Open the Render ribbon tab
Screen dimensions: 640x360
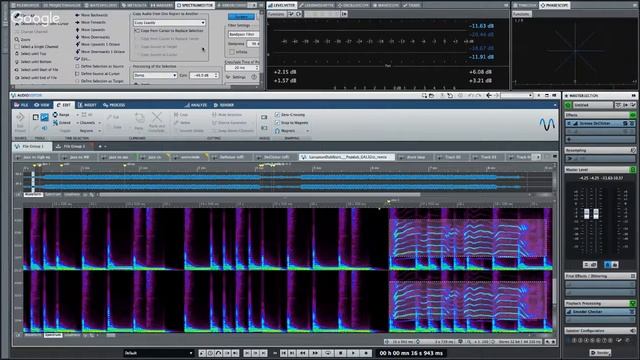(x=224, y=105)
